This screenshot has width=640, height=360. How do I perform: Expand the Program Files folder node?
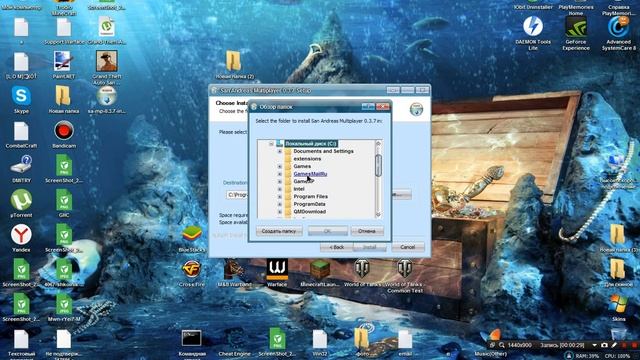coord(280,197)
